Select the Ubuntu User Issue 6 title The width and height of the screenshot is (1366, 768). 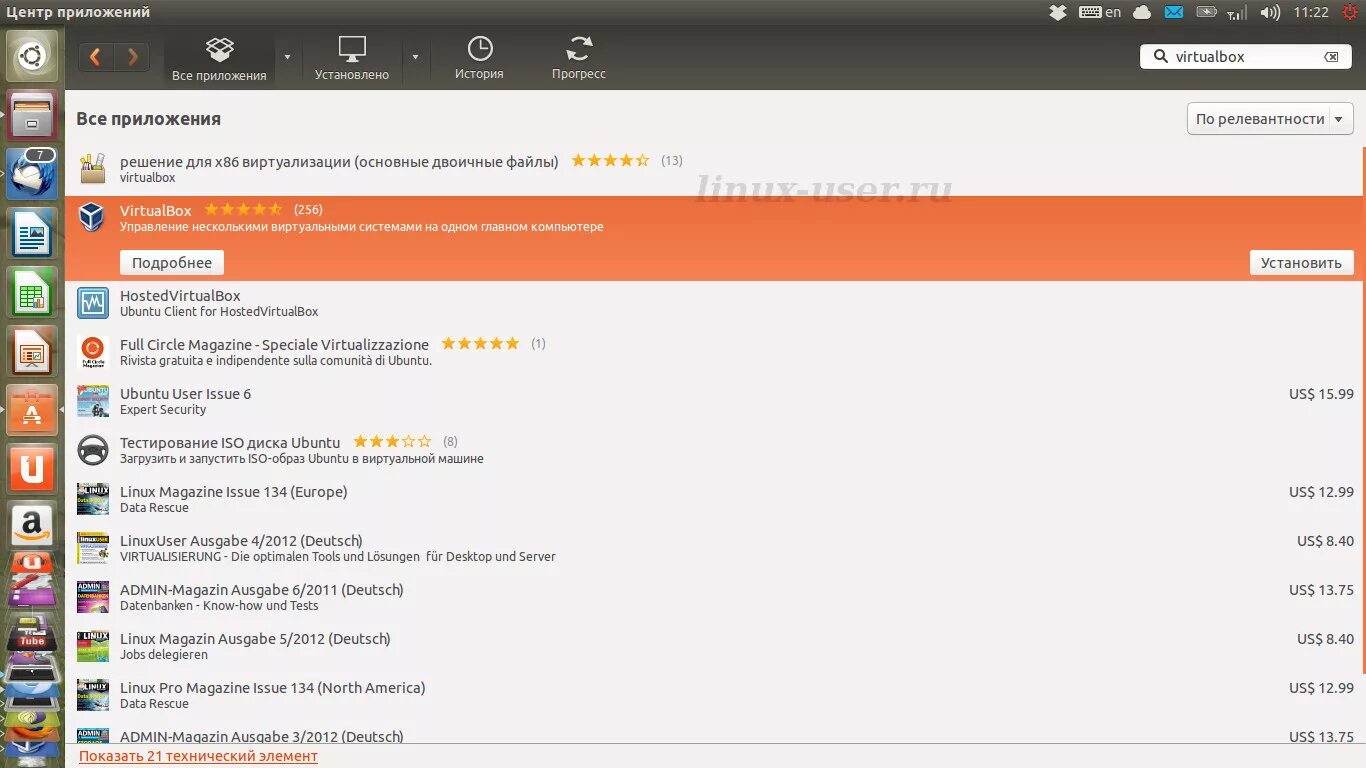coord(185,394)
